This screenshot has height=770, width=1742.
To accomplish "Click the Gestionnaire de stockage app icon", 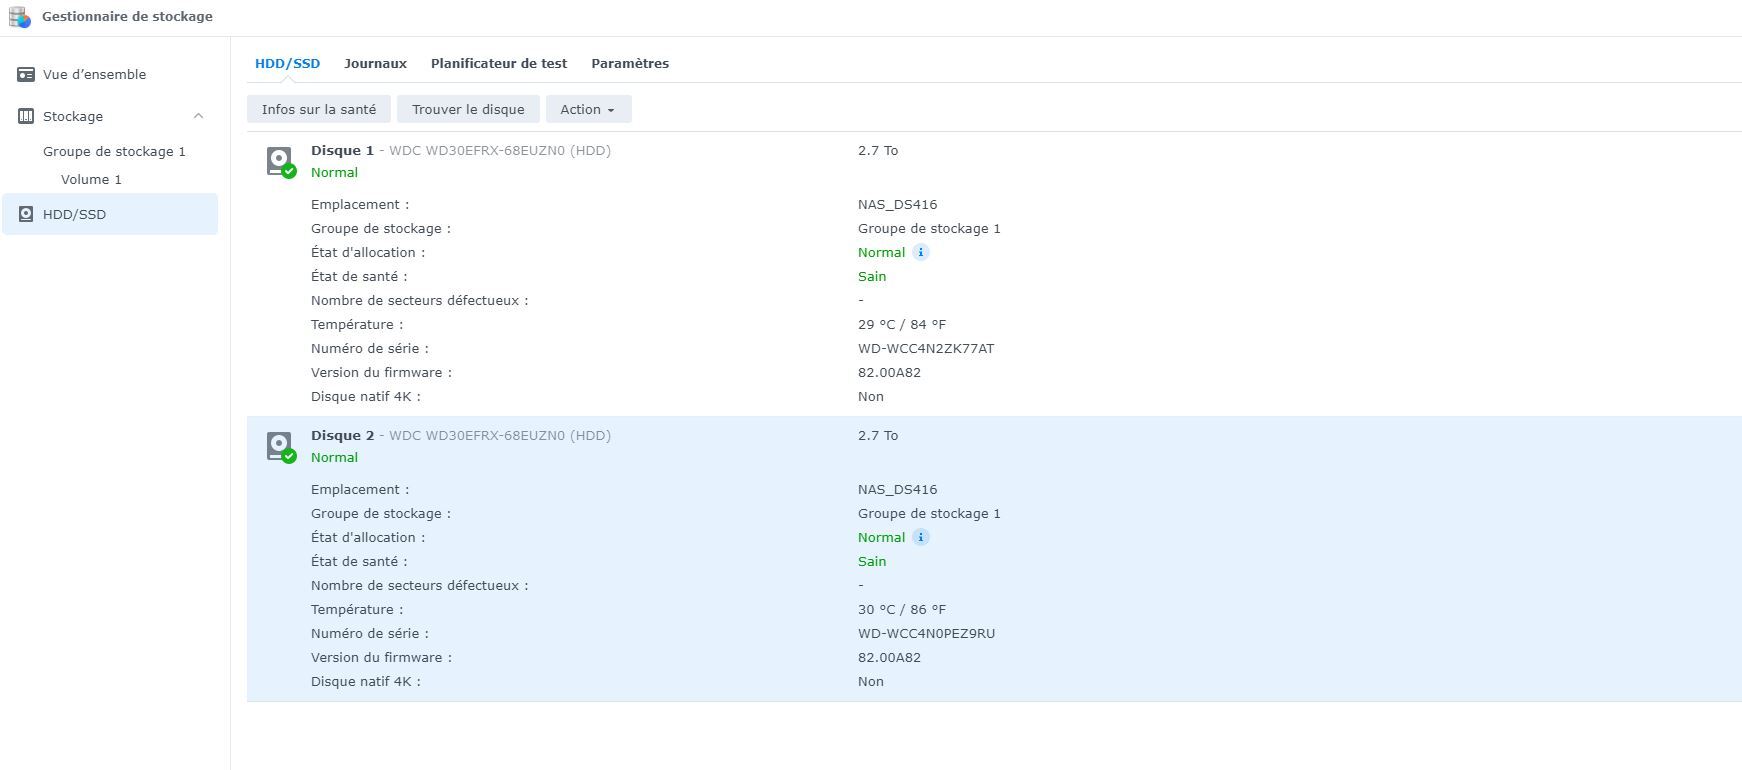I will (x=19, y=17).
